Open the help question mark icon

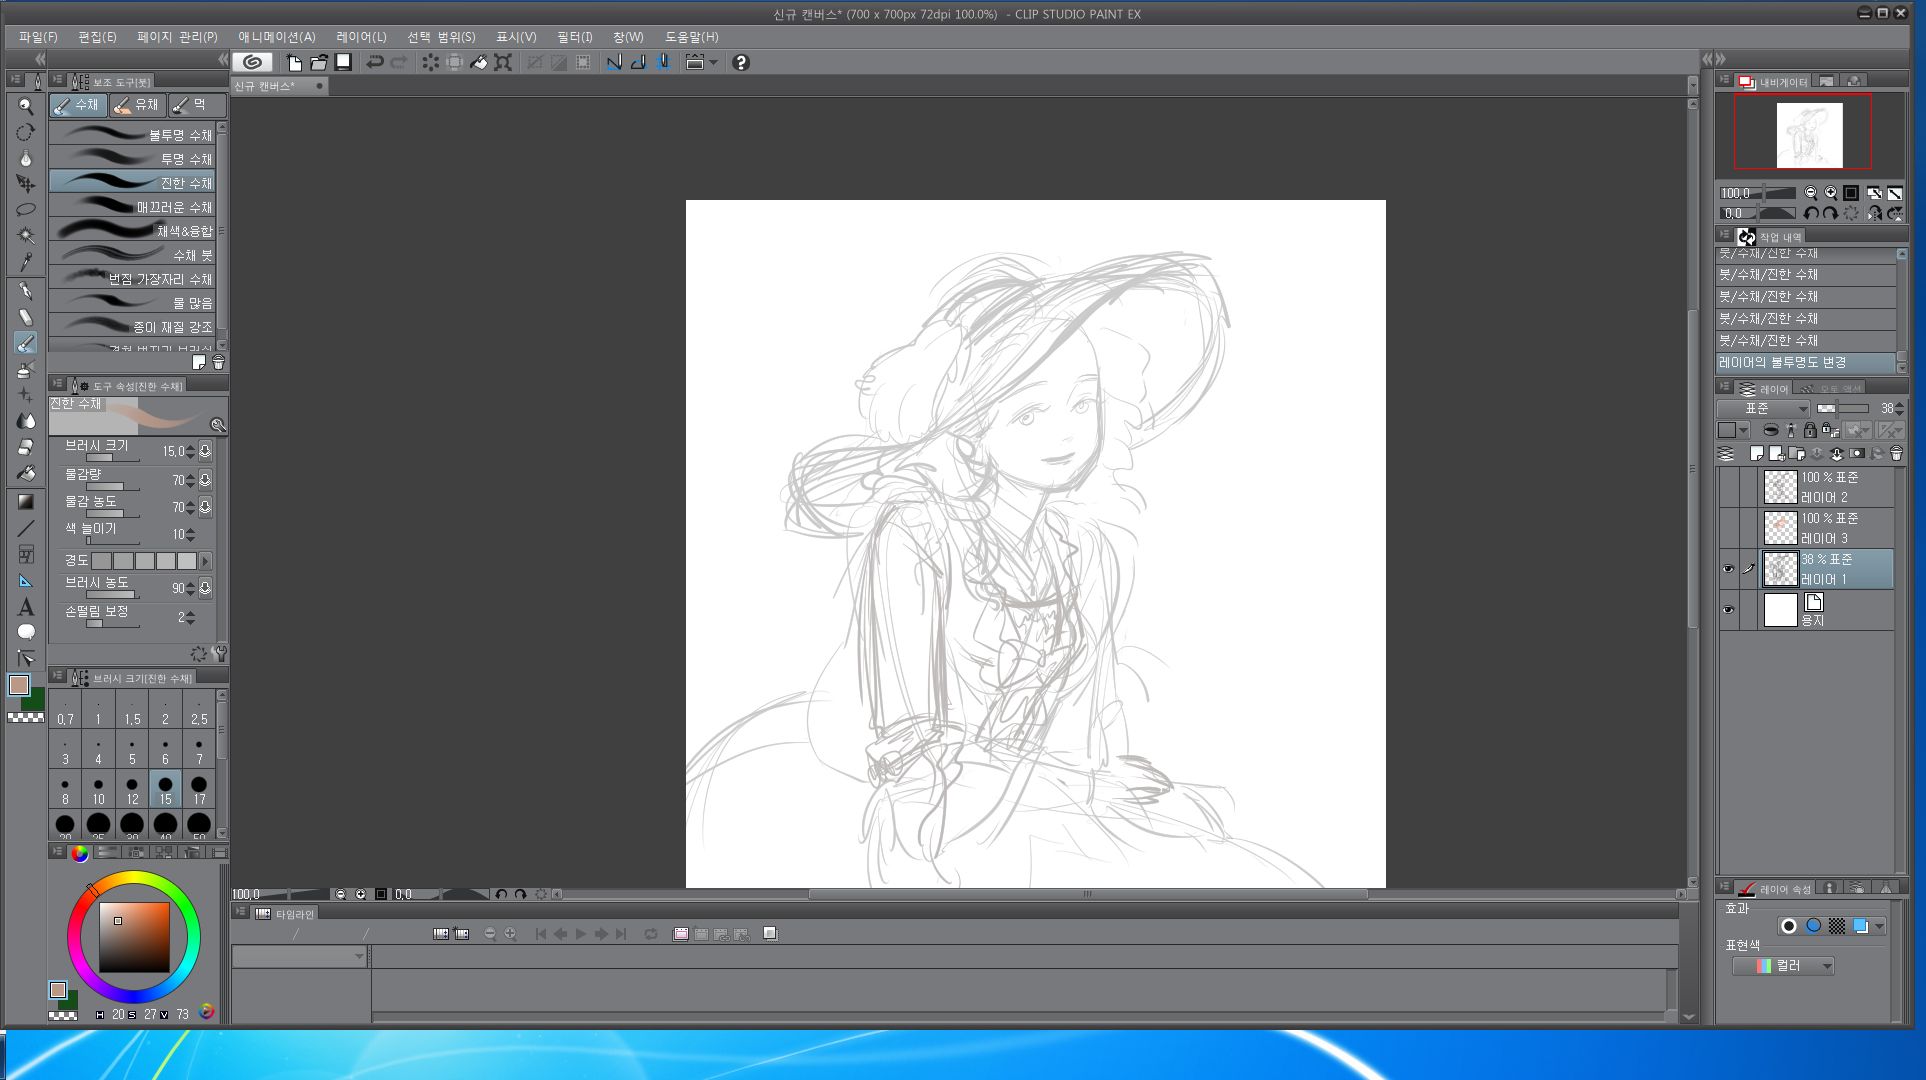pos(741,62)
